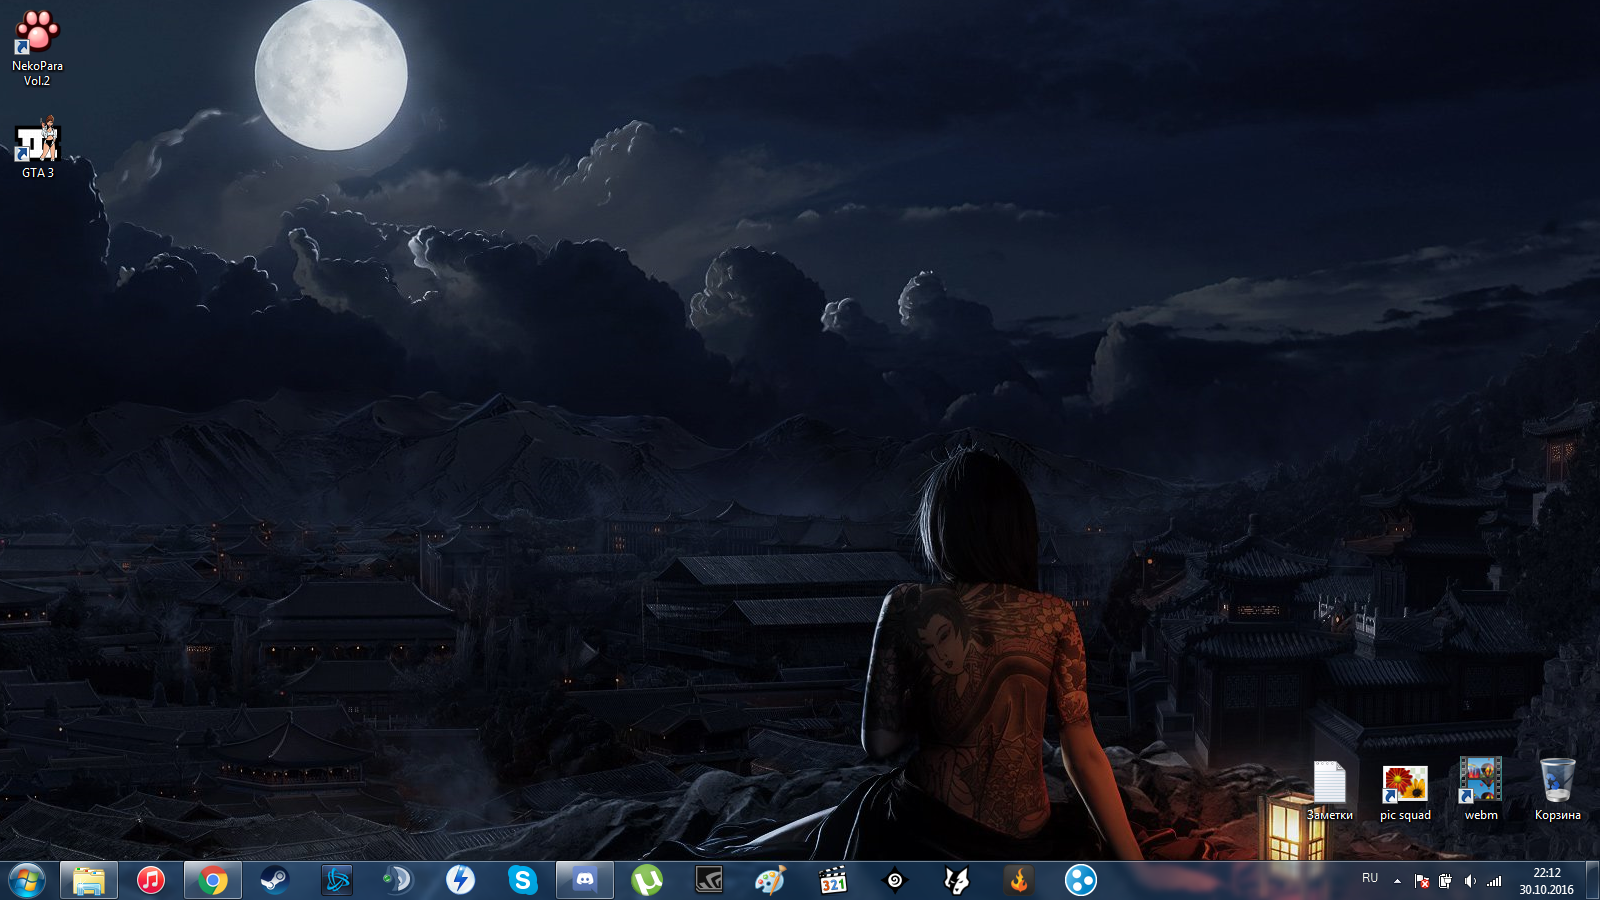1600x900 pixels.
Task: Launch the GTA 3 desktop shortcut
Action: tap(37, 147)
